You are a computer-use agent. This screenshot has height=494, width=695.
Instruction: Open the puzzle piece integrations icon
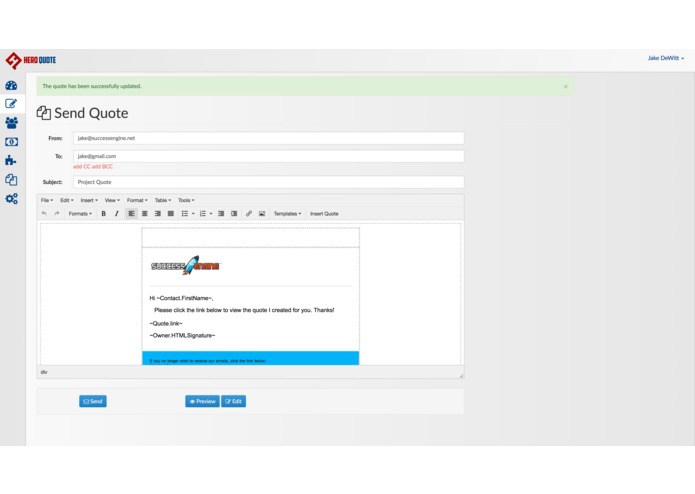click(x=11, y=160)
